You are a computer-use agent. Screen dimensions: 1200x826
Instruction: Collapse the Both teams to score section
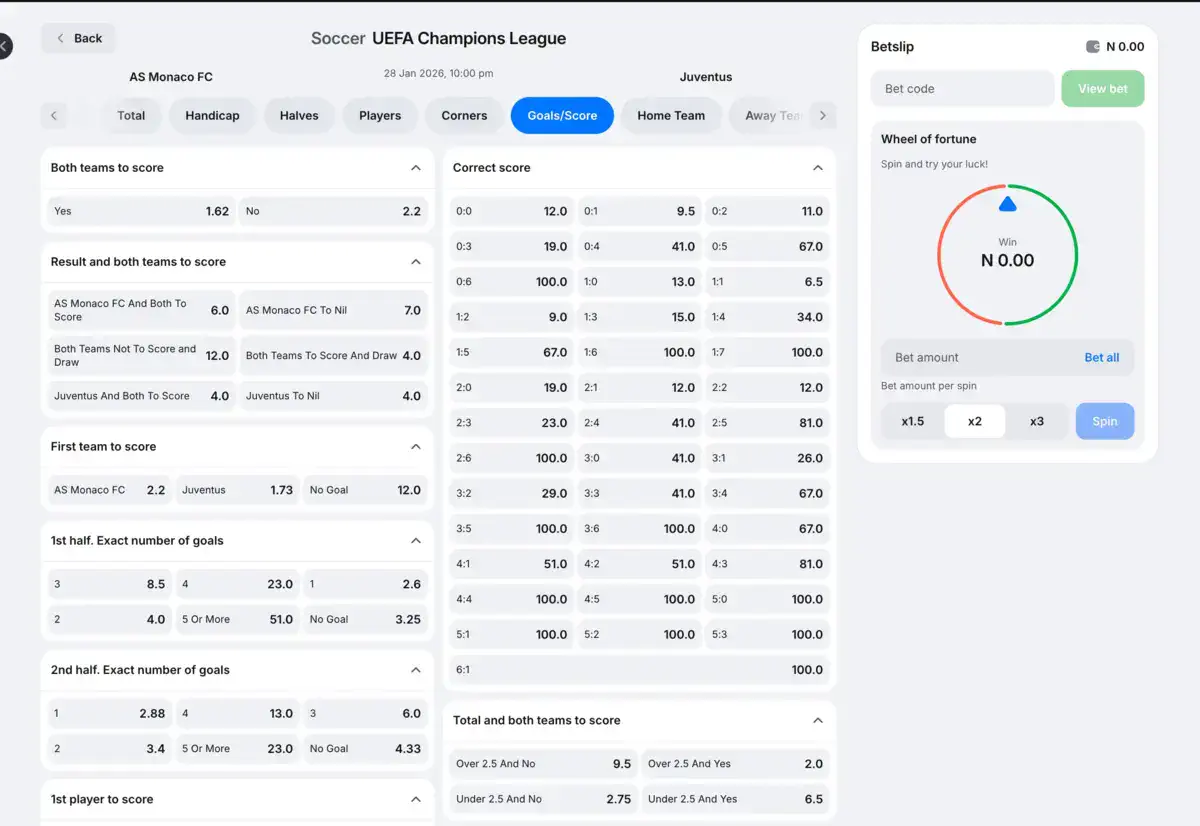pyautogui.click(x=416, y=168)
